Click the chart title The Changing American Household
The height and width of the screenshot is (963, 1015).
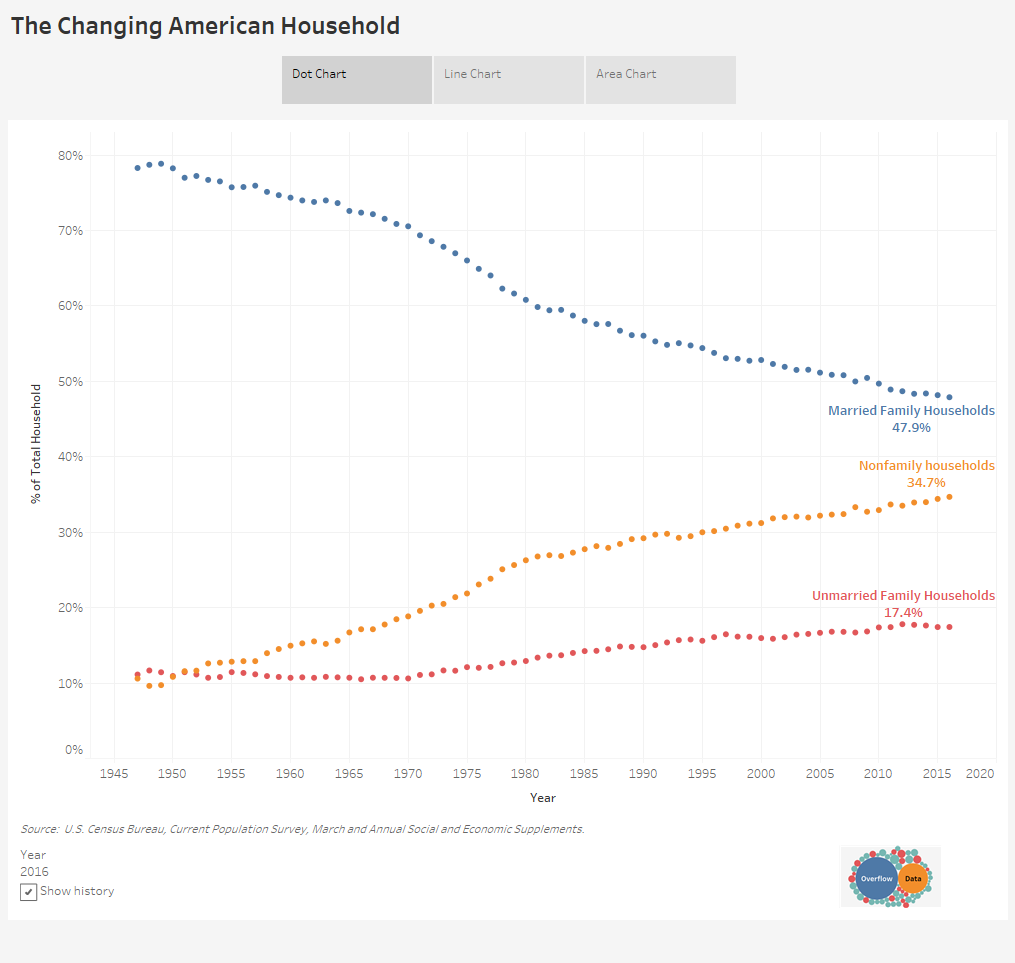click(205, 25)
